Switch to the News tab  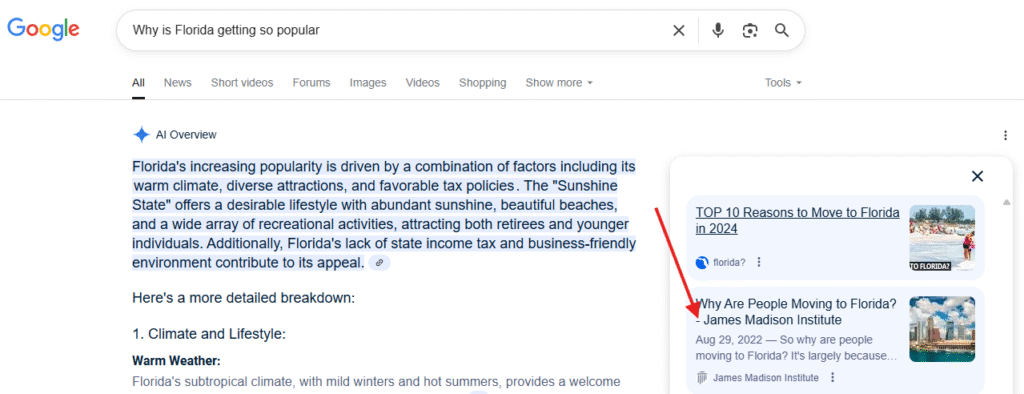178,82
